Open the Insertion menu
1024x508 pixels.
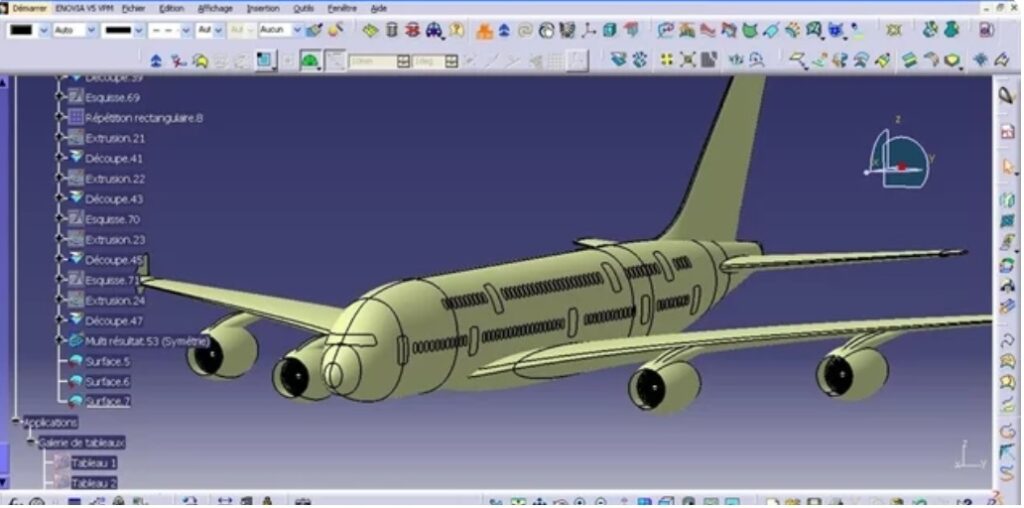click(262, 7)
